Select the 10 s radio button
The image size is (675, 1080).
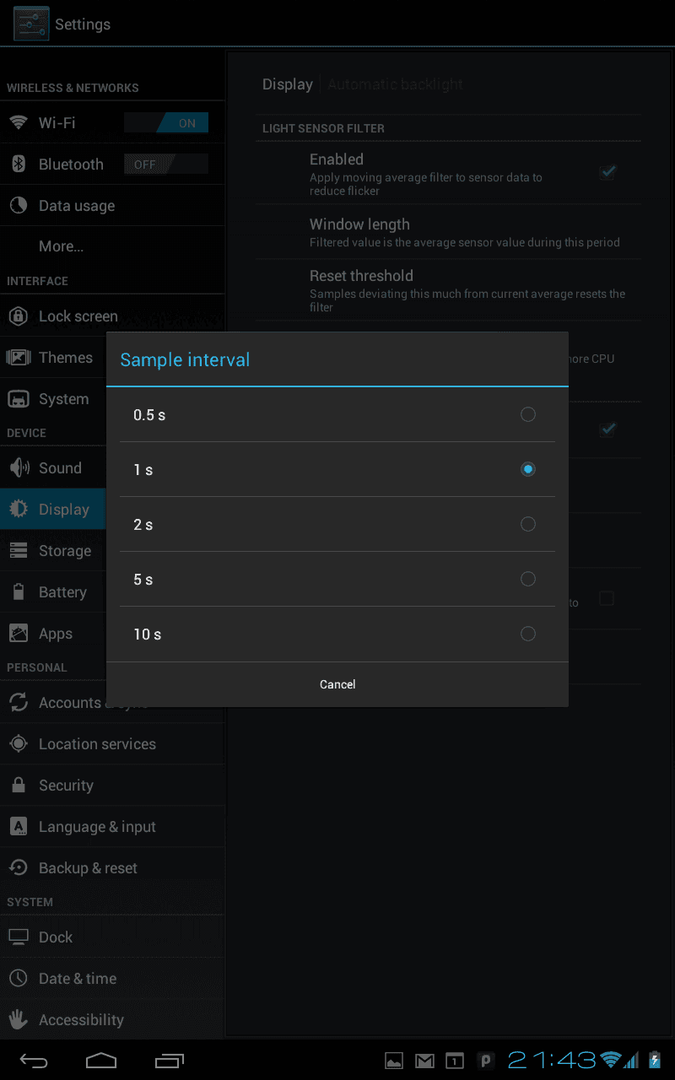(x=338, y=634)
